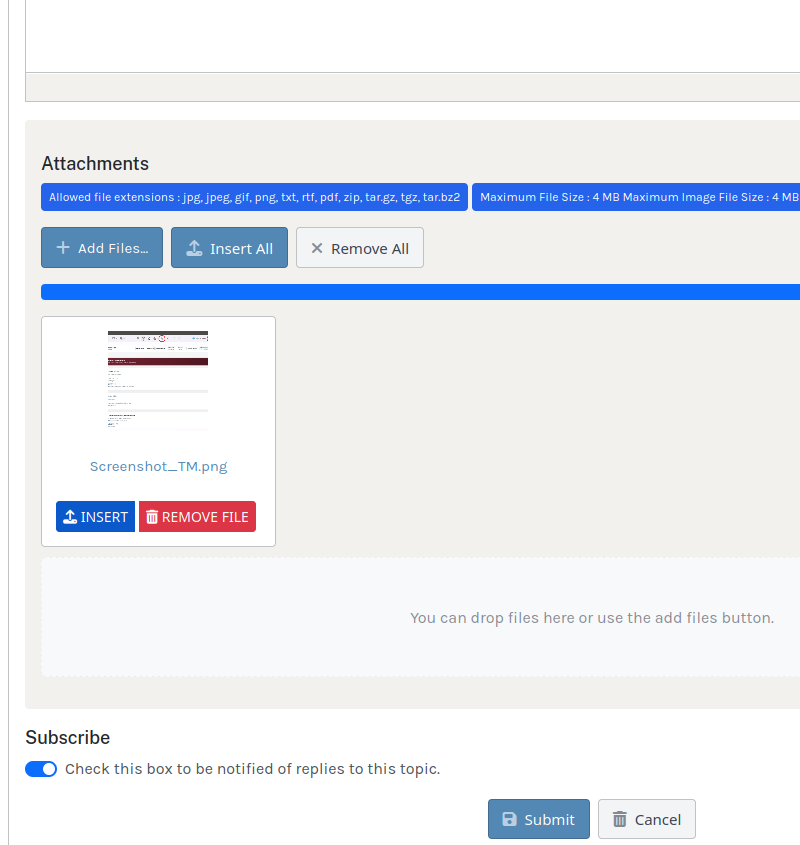Click the Subscribe heading

[67, 737]
